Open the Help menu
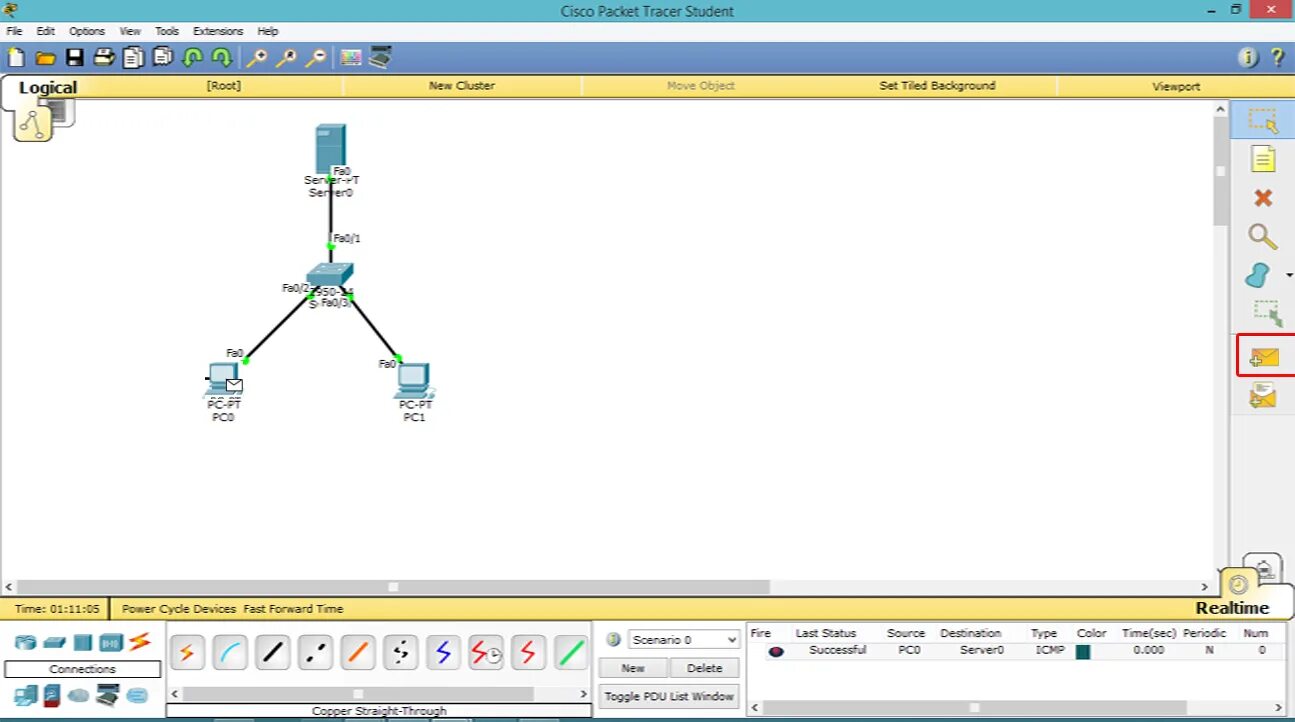The height and width of the screenshot is (722, 1295). click(x=267, y=31)
